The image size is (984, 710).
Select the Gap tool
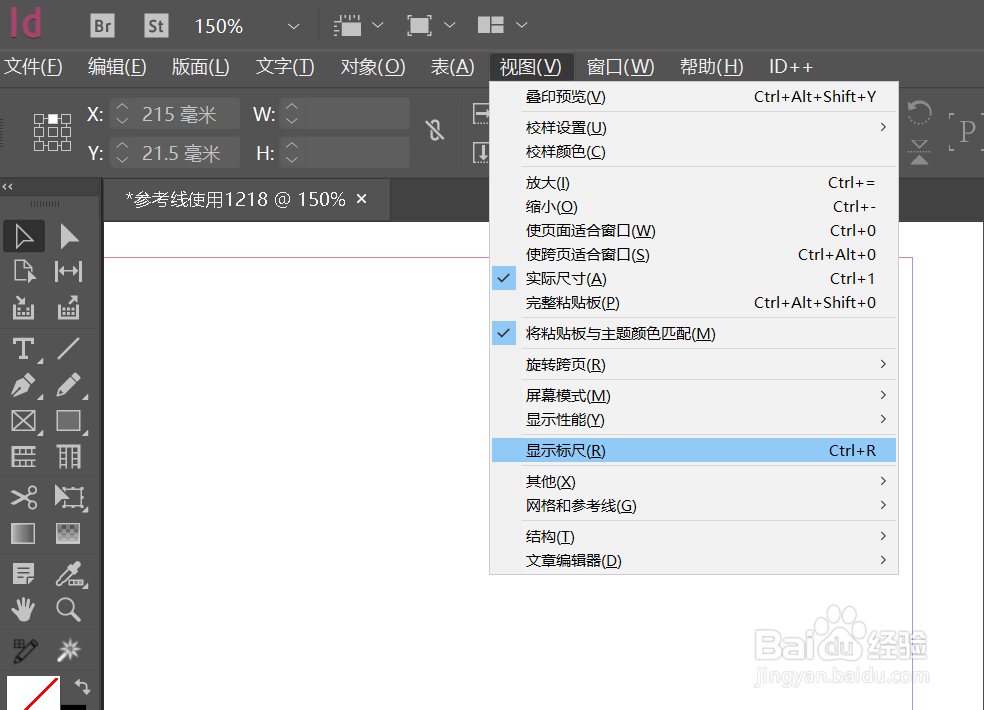(68, 272)
